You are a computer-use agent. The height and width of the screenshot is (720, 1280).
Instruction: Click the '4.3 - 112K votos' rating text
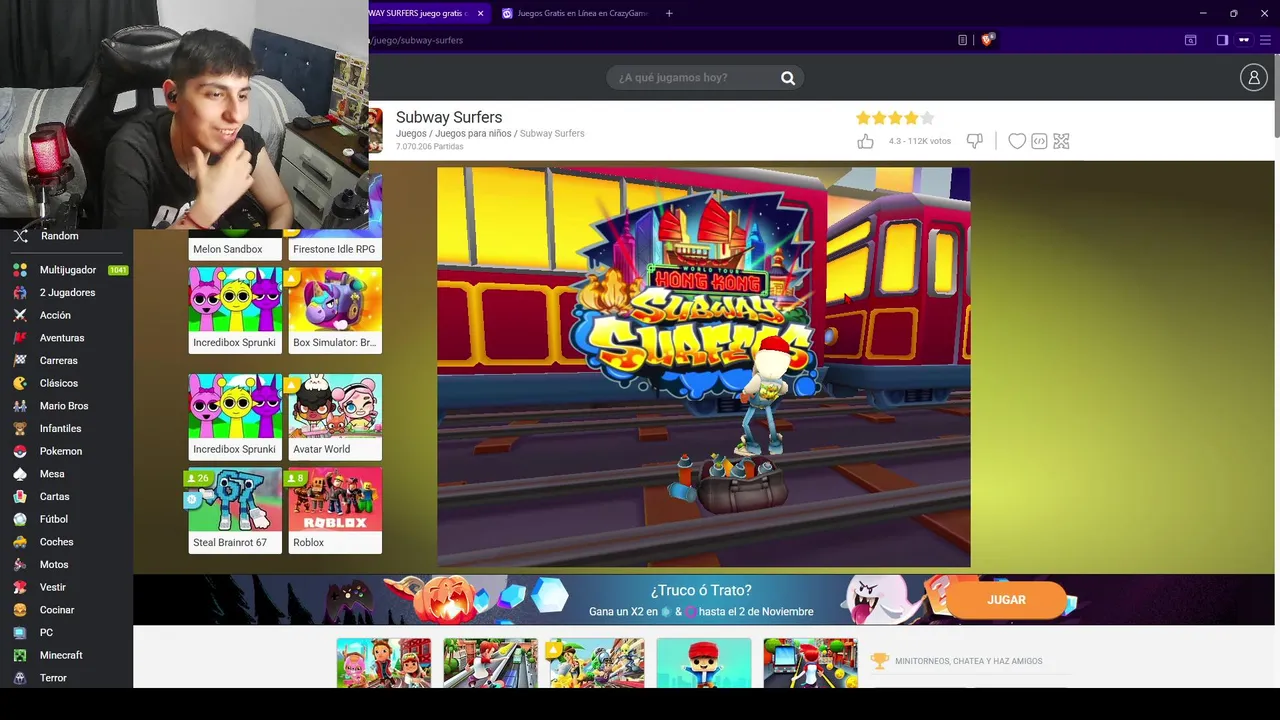coord(920,141)
